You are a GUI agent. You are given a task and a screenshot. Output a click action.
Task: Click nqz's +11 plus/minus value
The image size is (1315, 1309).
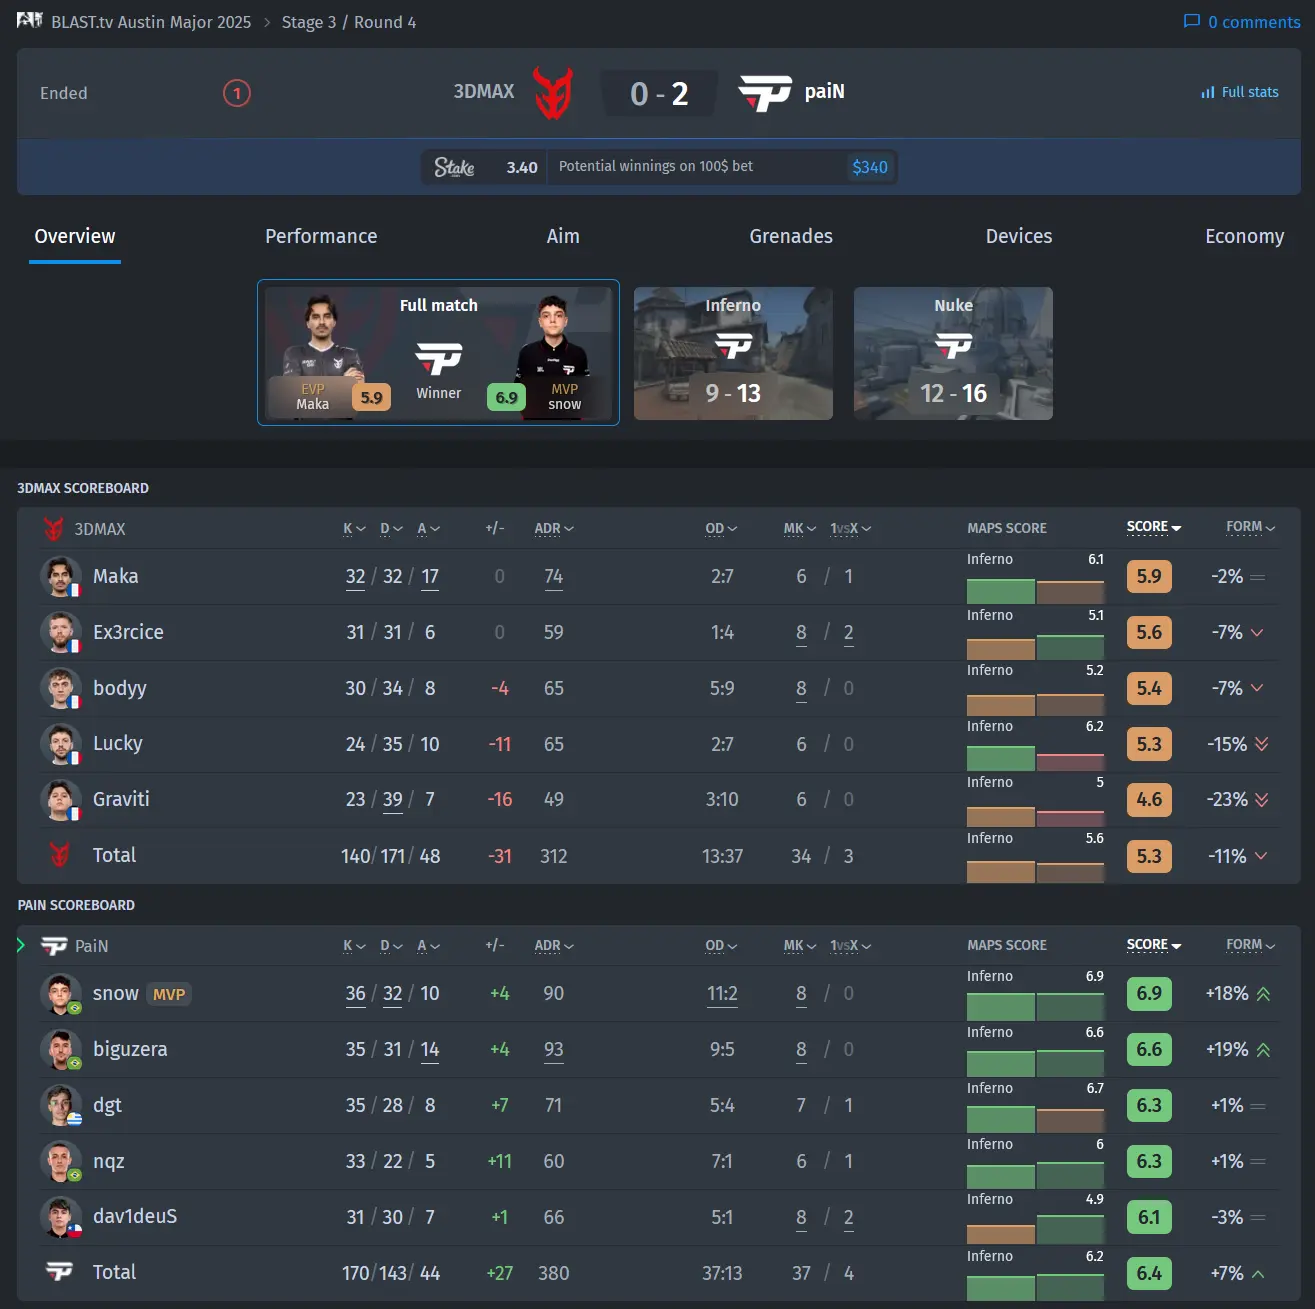(499, 1161)
